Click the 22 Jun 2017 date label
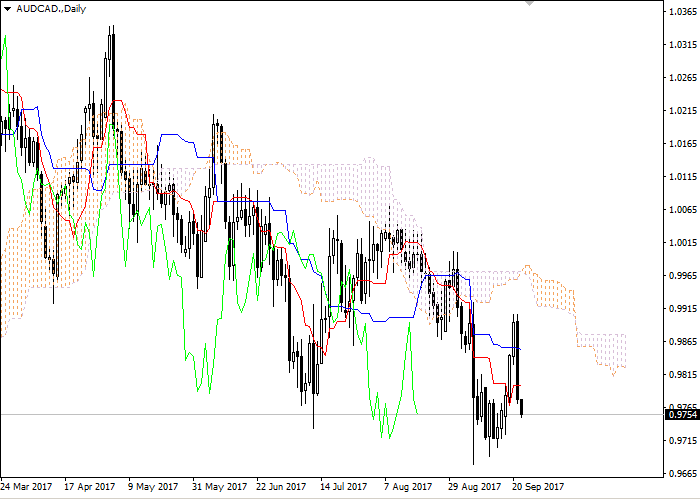Screen dimensions: 700x500 point(281,487)
